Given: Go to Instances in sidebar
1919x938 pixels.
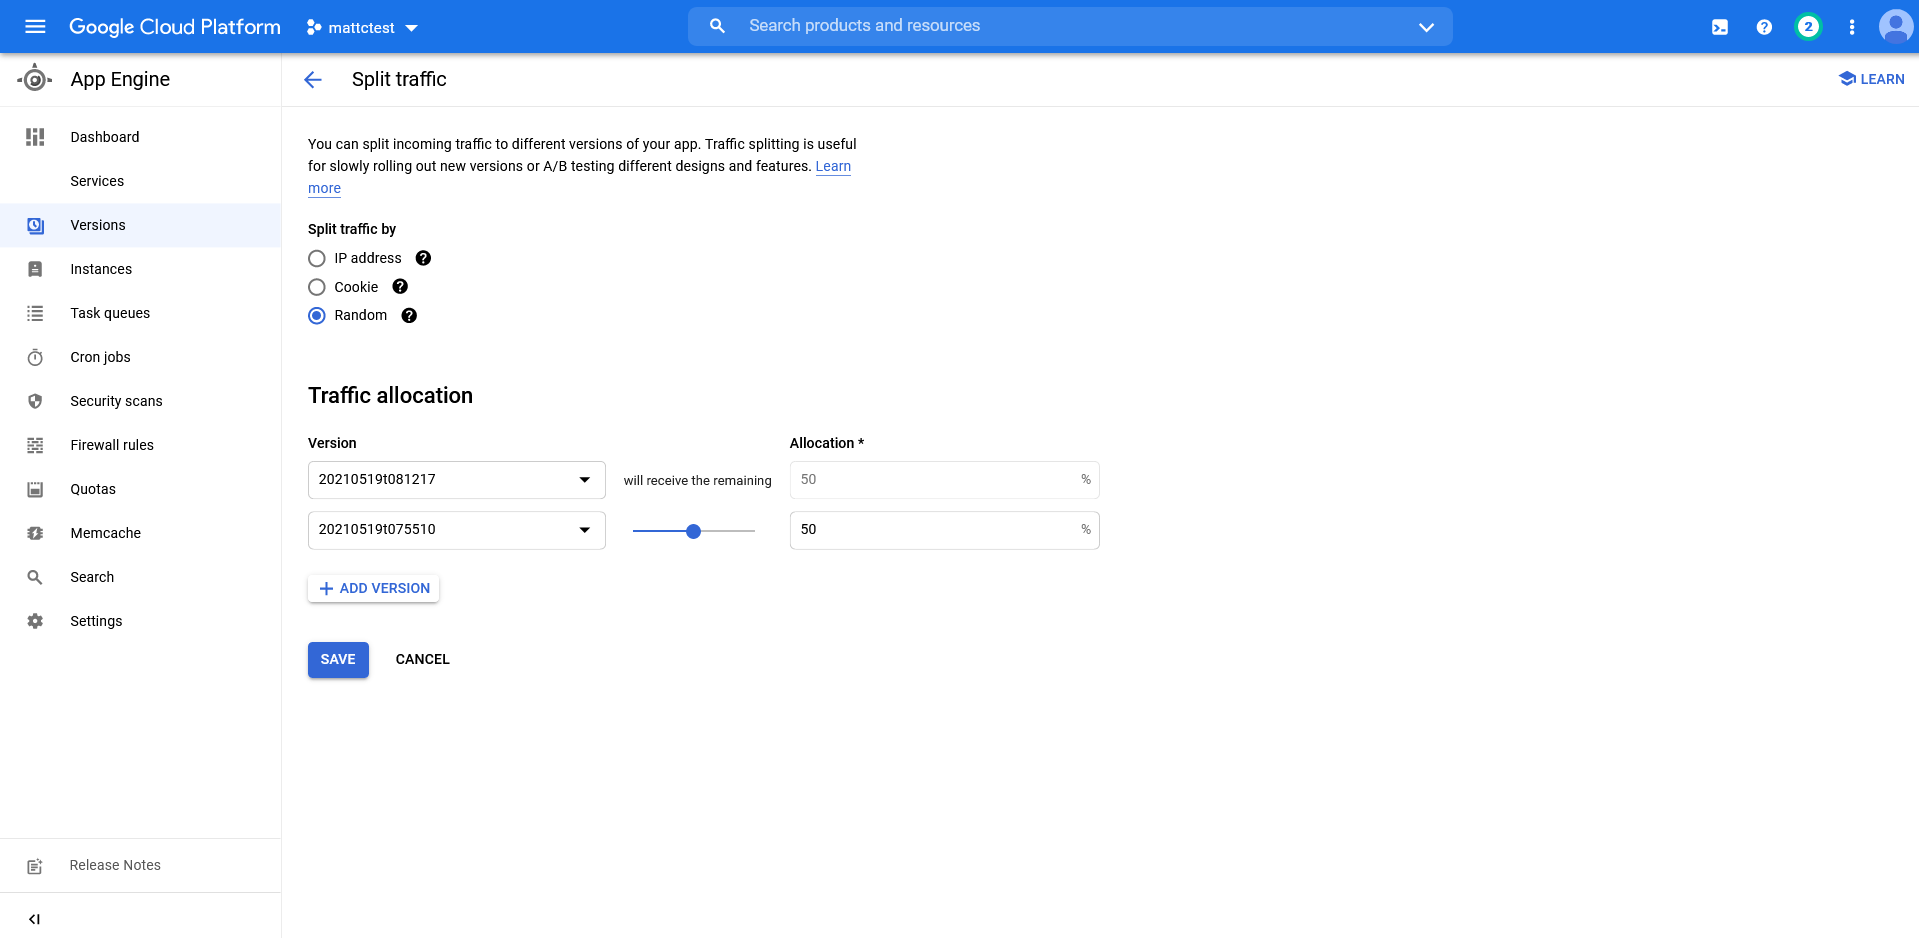Looking at the screenshot, I should tap(101, 269).
